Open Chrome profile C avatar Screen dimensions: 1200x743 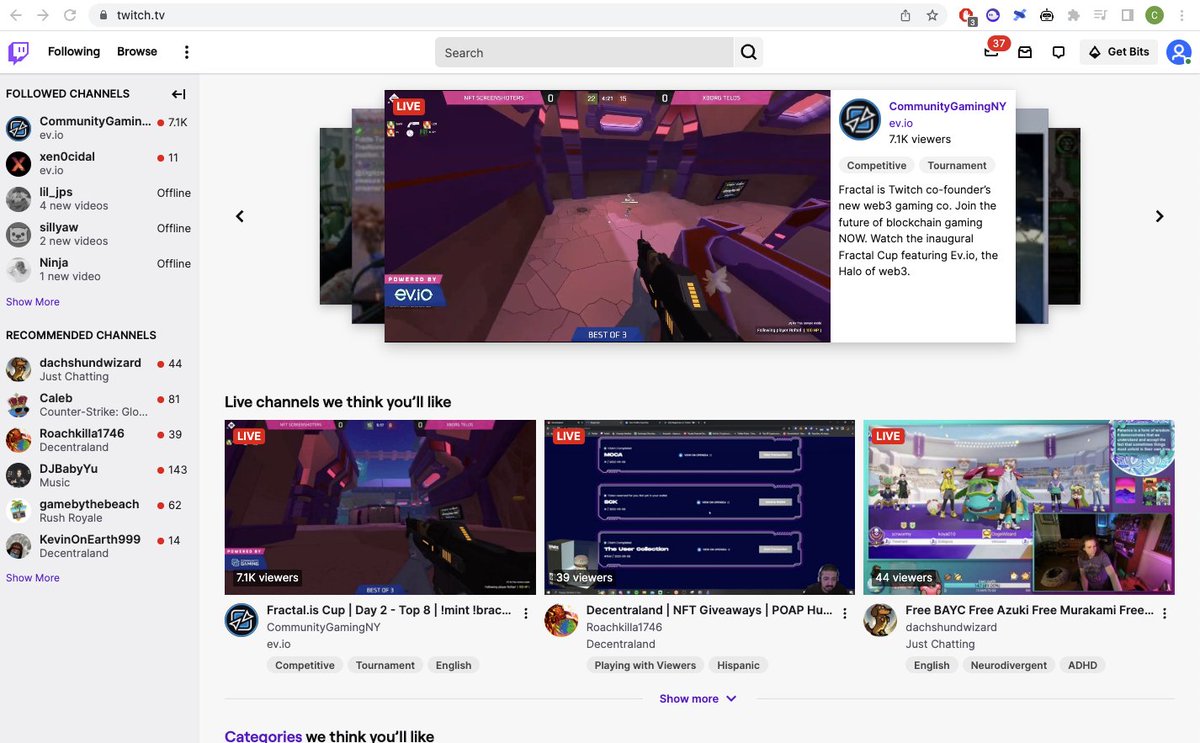1154,15
